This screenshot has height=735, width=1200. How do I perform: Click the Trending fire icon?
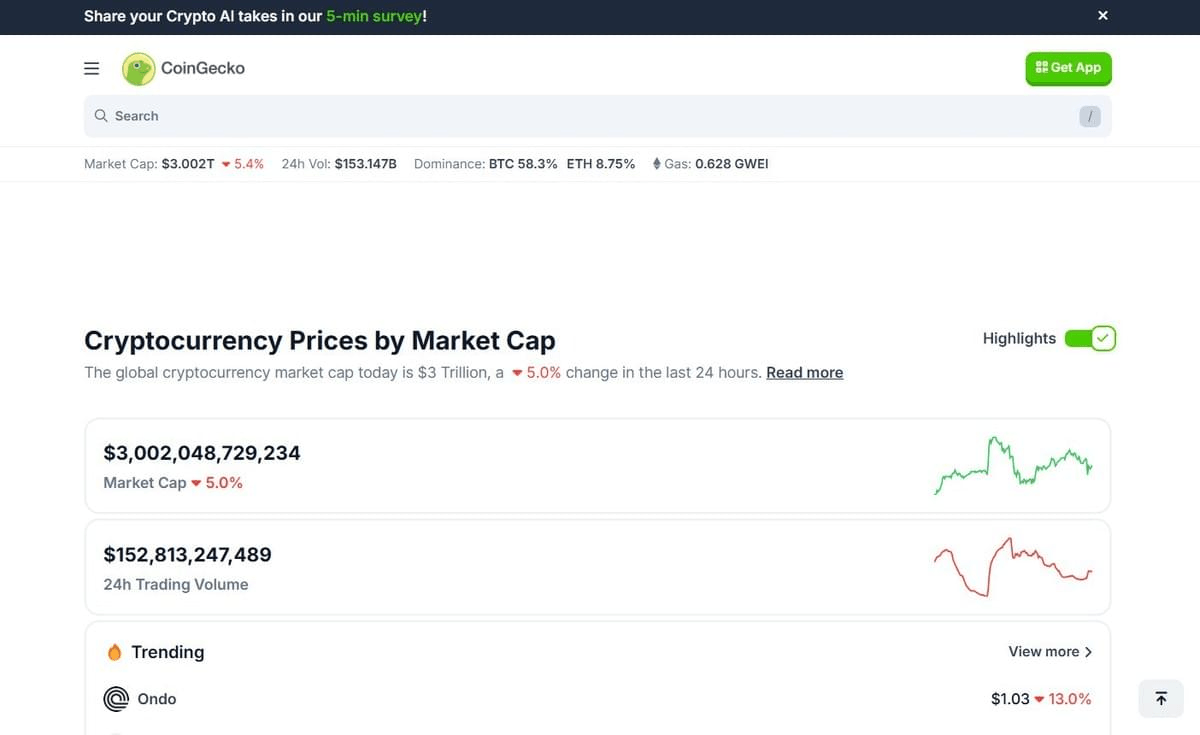click(114, 652)
